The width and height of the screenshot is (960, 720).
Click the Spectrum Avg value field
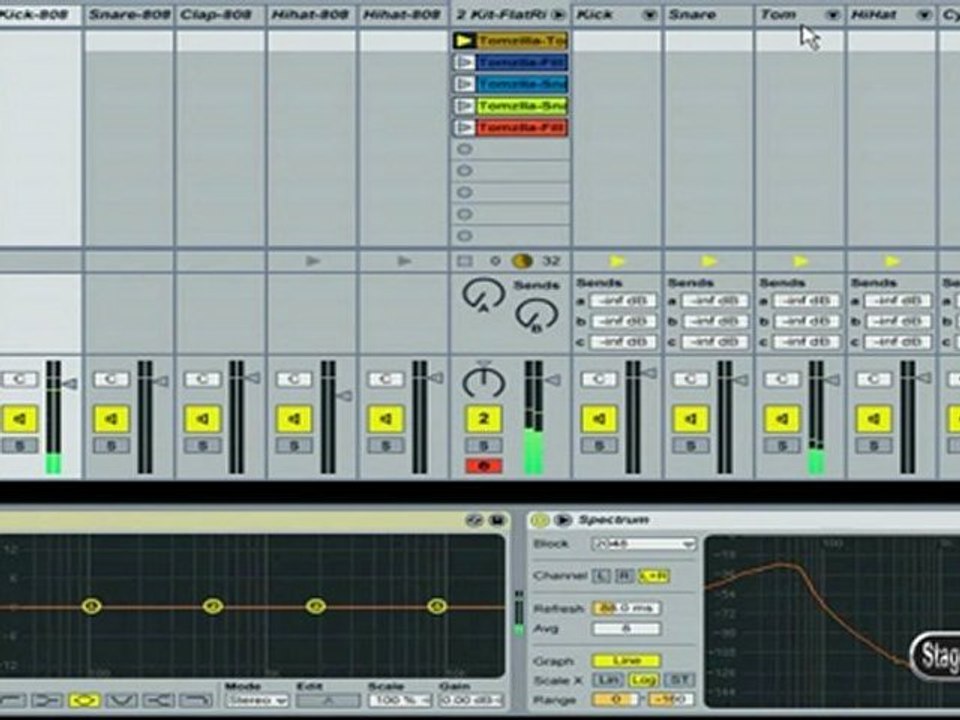pyautogui.click(x=626, y=629)
